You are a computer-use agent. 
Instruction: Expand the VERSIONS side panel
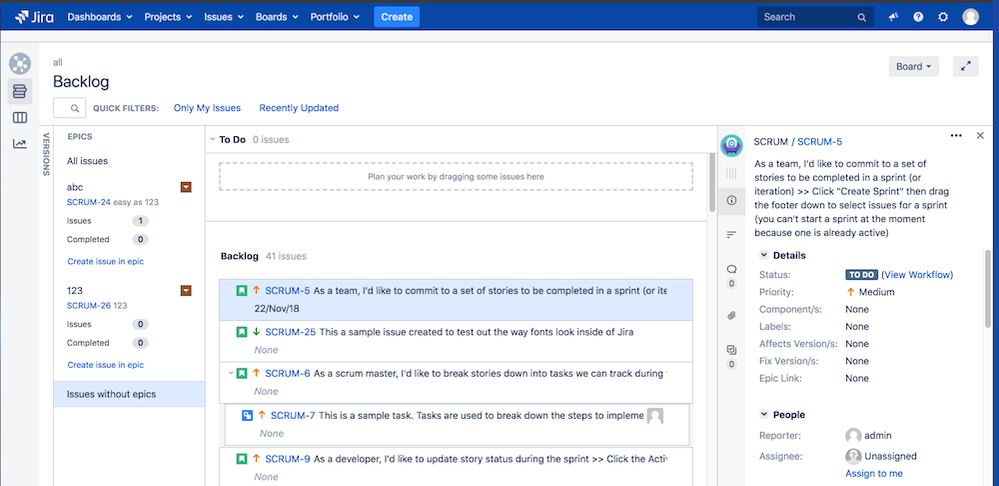tap(46, 154)
